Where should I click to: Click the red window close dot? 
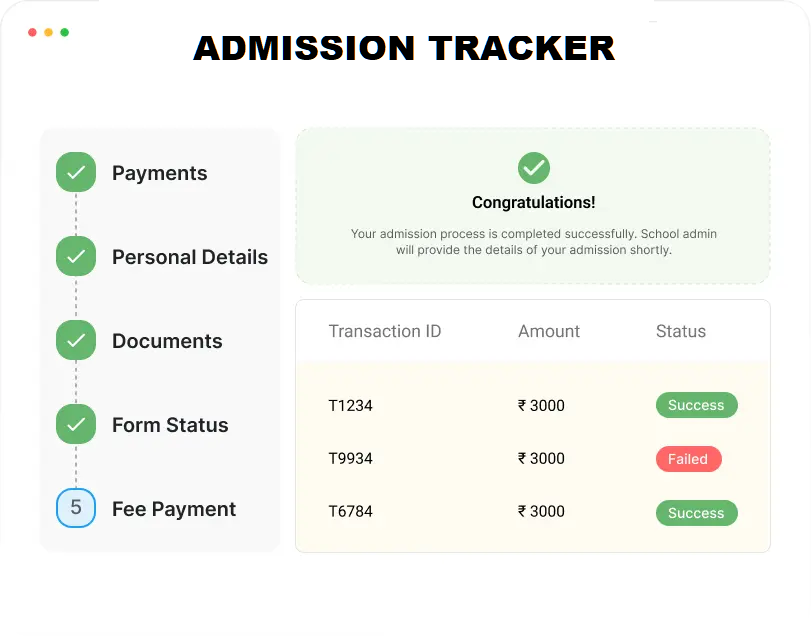point(33,32)
